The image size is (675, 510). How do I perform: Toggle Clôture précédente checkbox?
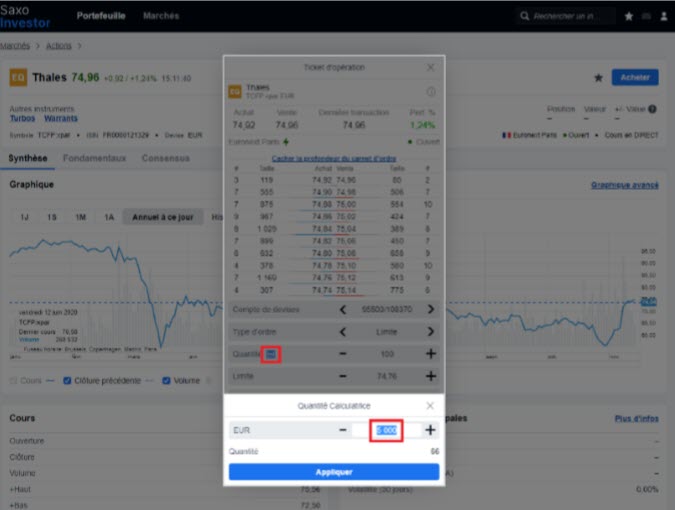[67, 380]
